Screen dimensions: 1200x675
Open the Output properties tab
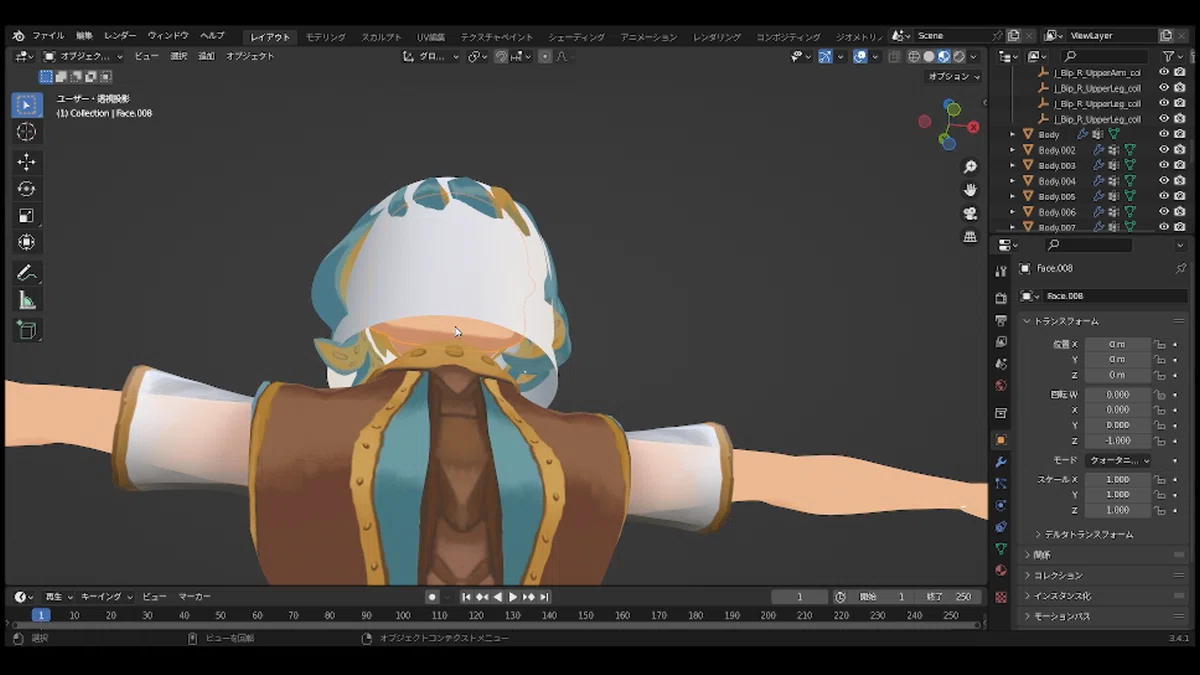[1001, 320]
